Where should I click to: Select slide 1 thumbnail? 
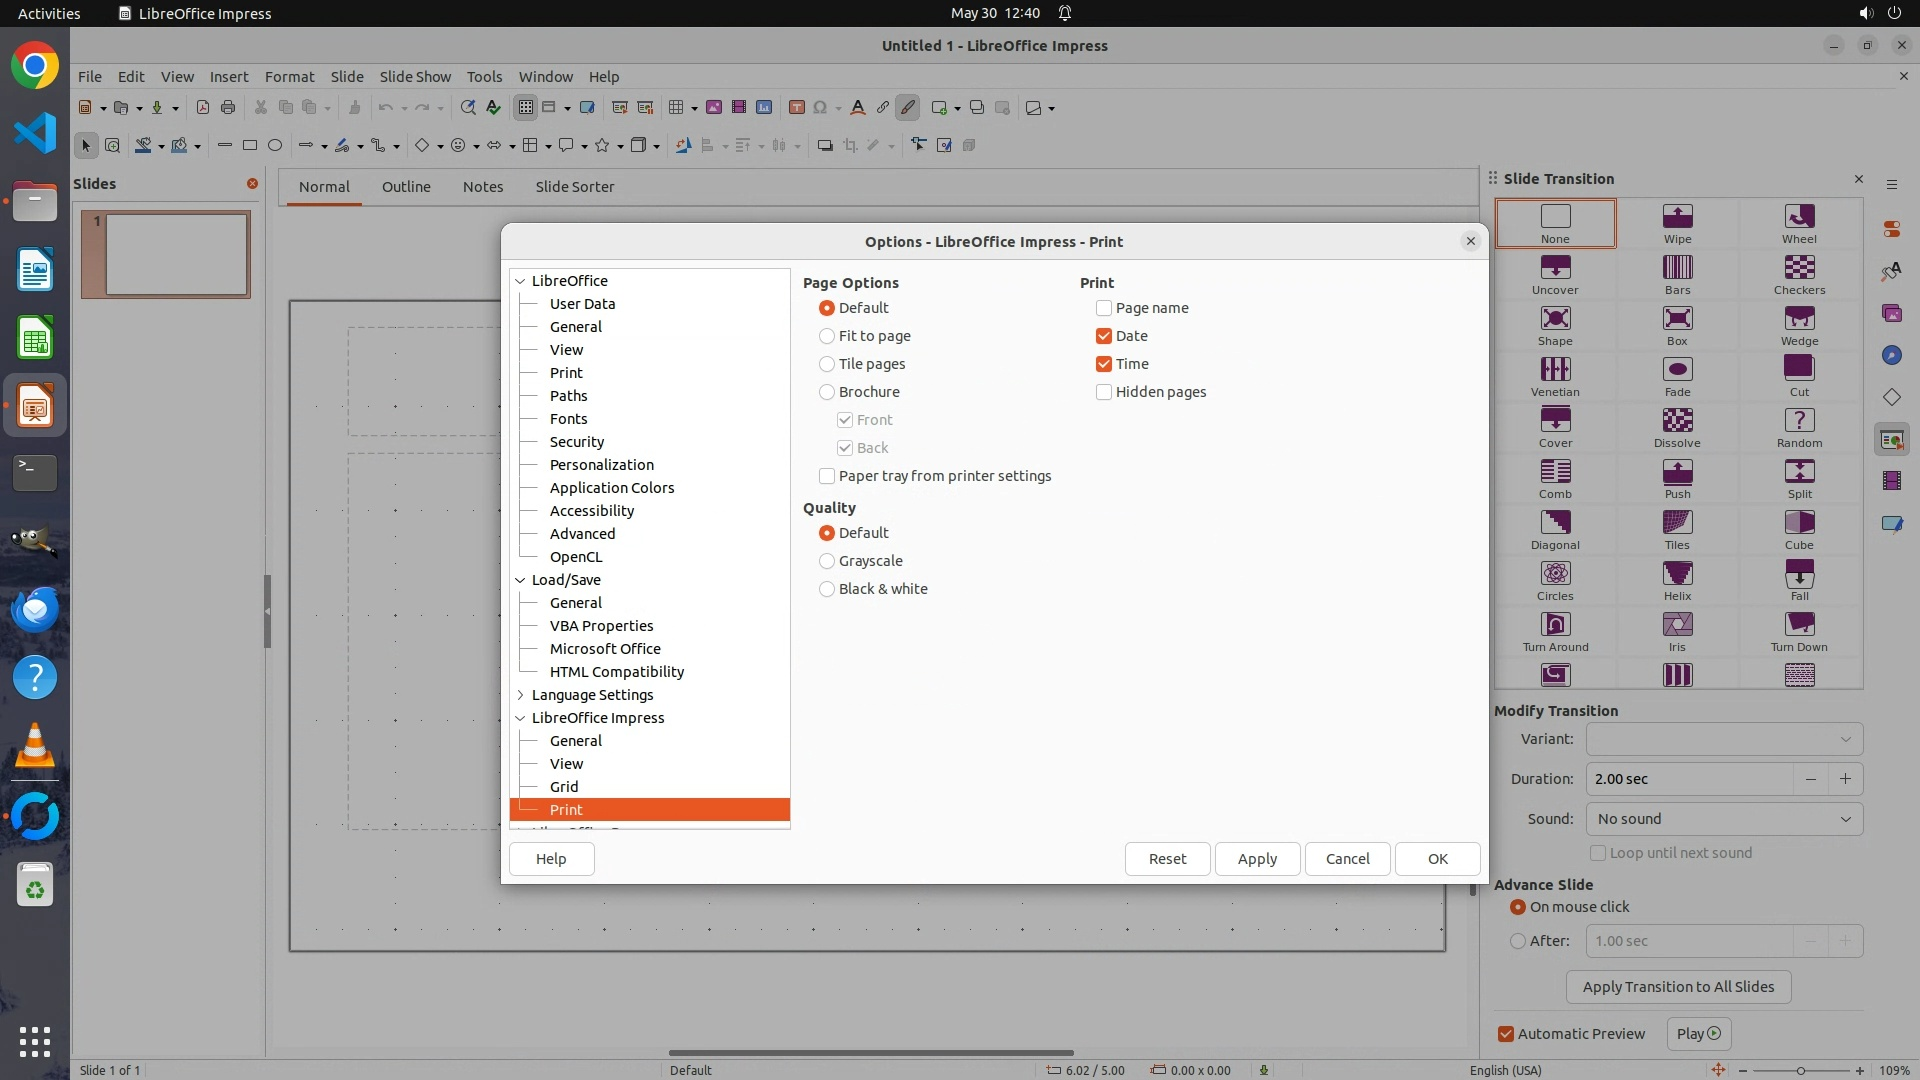pos(166,254)
